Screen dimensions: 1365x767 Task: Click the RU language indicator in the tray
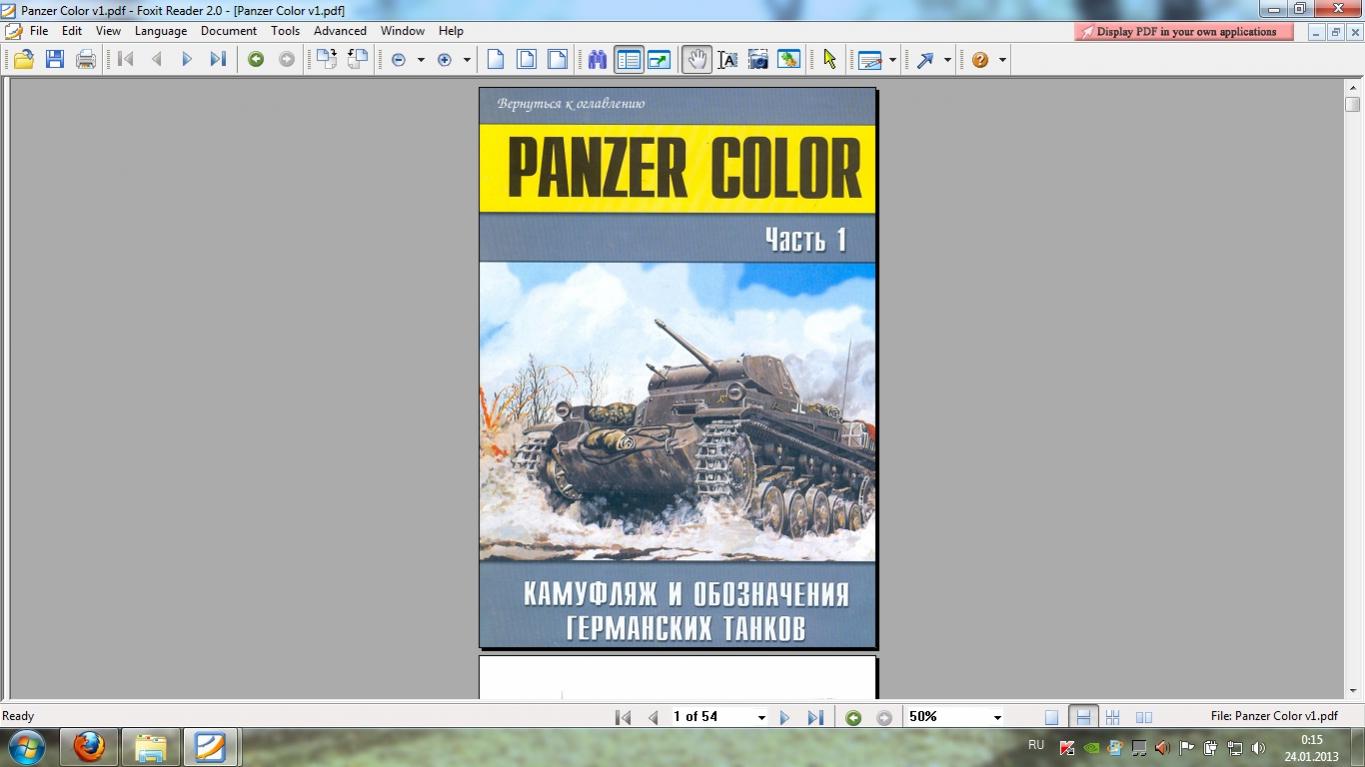point(1036,746)
